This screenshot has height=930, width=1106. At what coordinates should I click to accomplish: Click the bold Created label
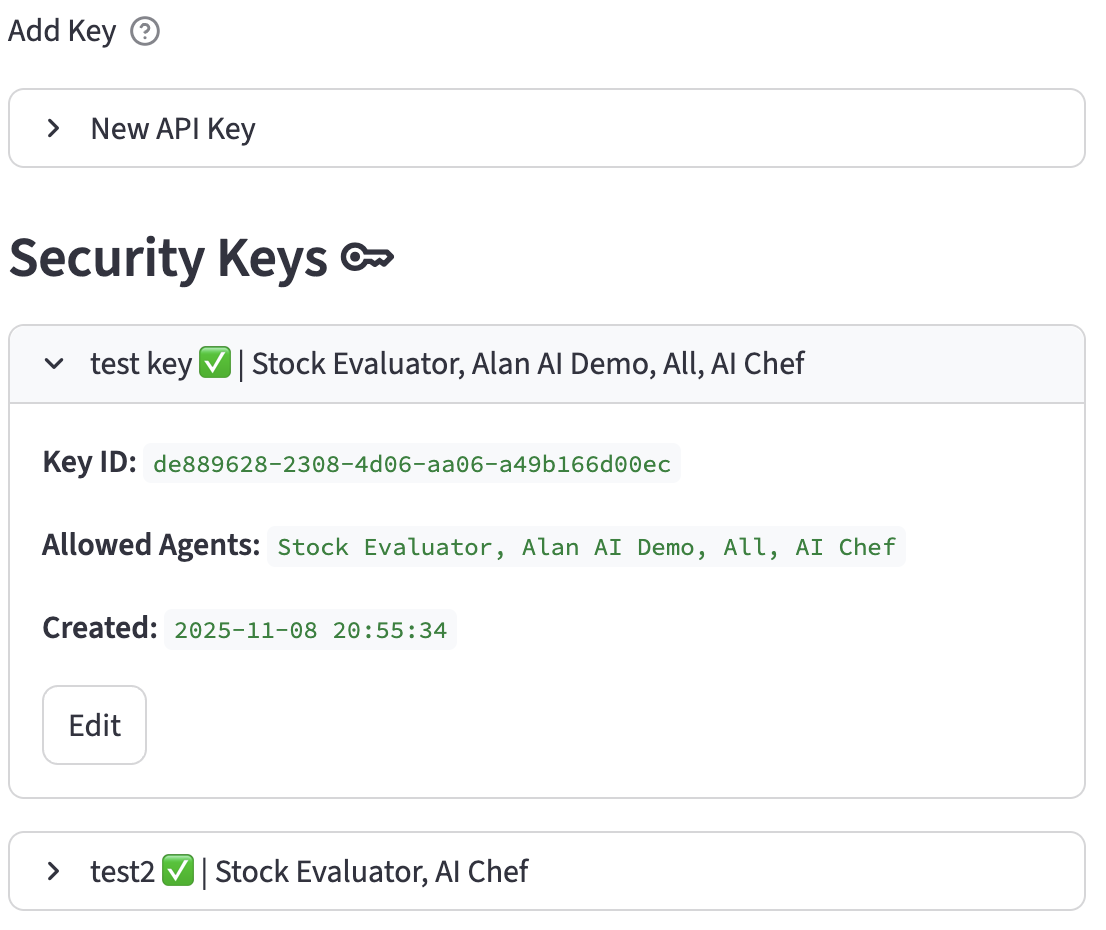pyautogui.click(x=100, y=629)
